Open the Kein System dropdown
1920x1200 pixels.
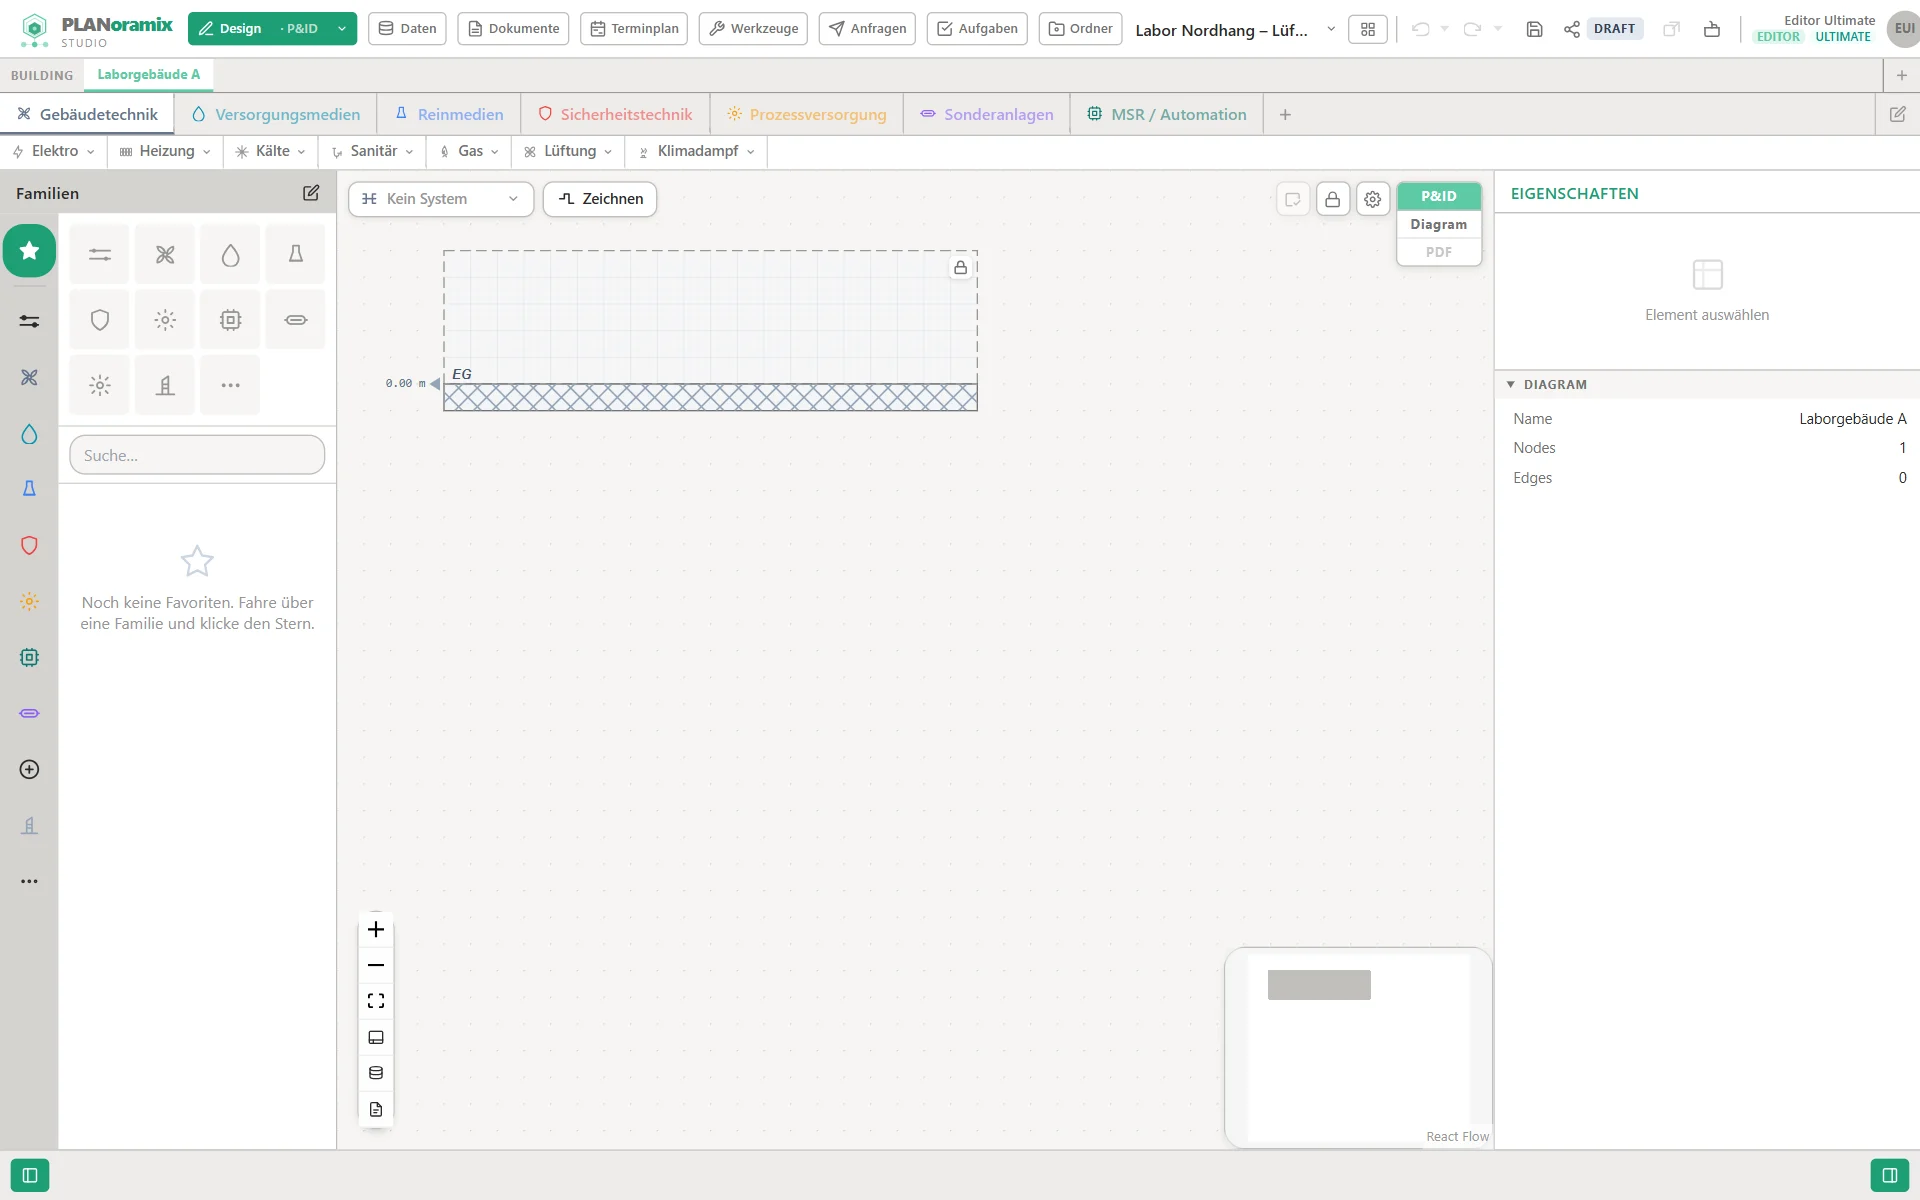(x=441, y=199)
